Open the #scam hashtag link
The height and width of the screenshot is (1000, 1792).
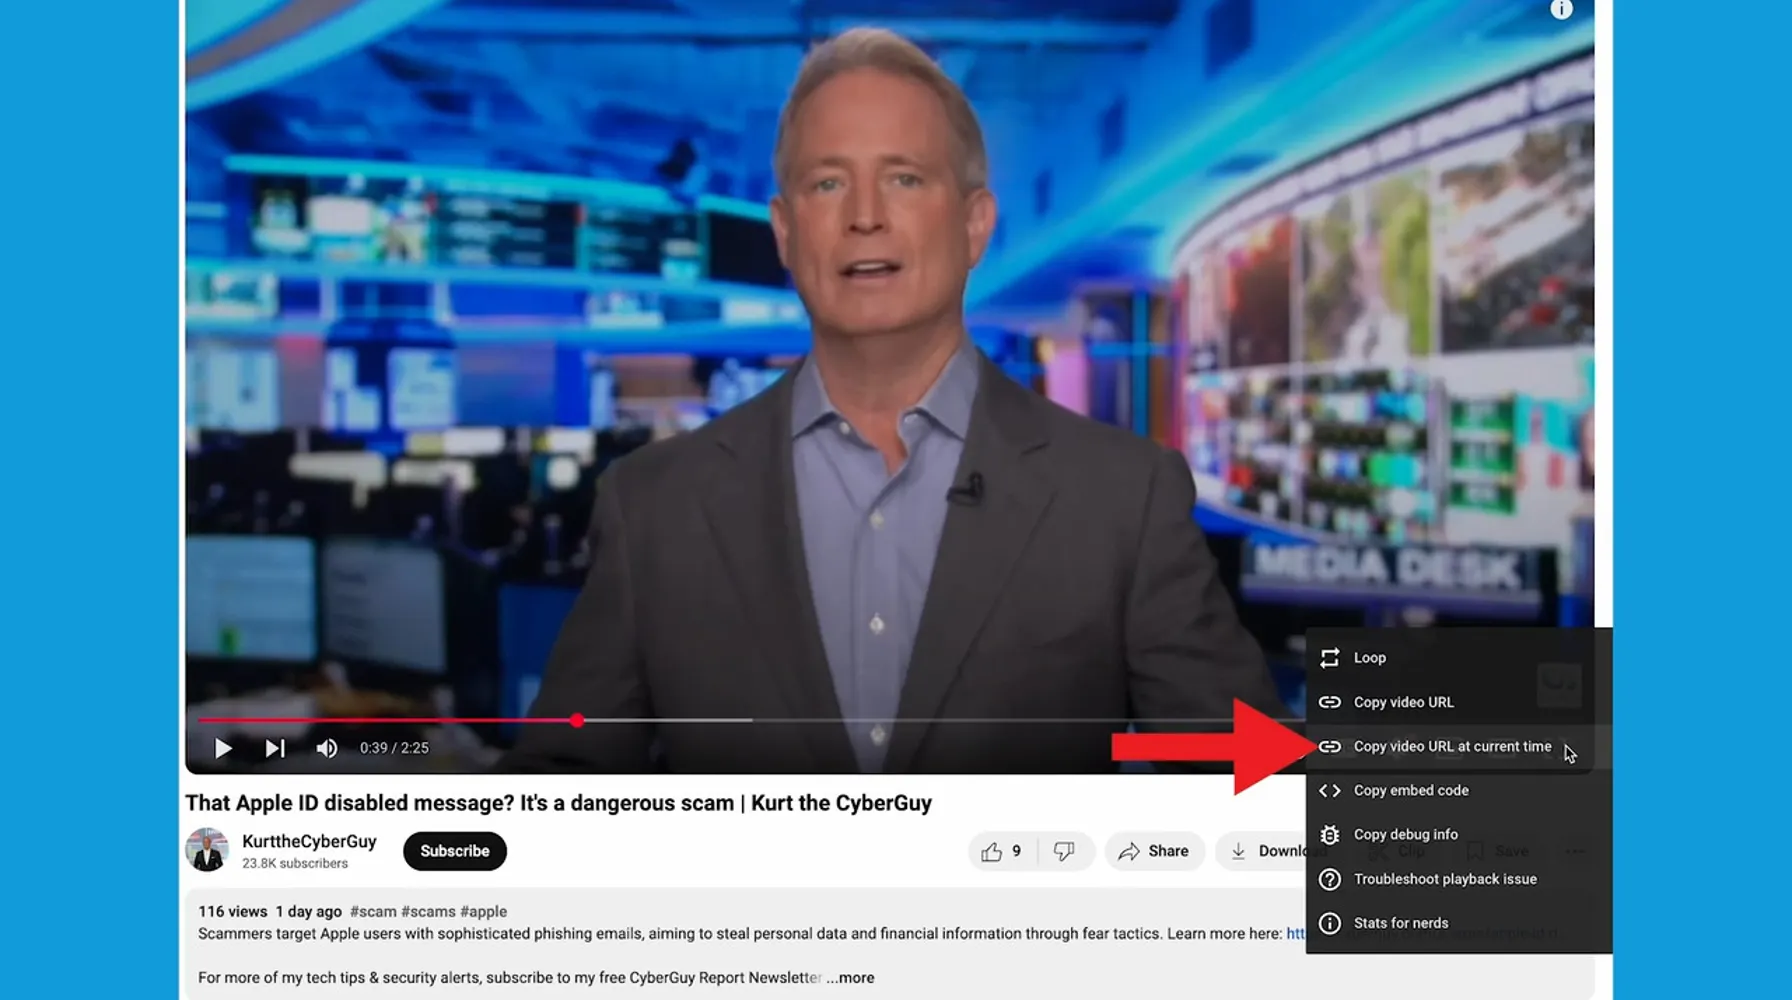pos(373,912)
